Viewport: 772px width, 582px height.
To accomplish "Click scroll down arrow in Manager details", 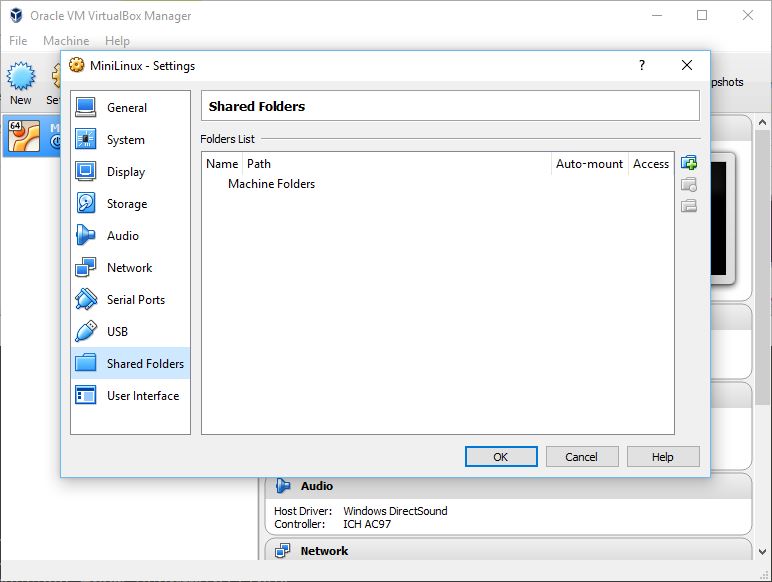I will coord(762,551).
